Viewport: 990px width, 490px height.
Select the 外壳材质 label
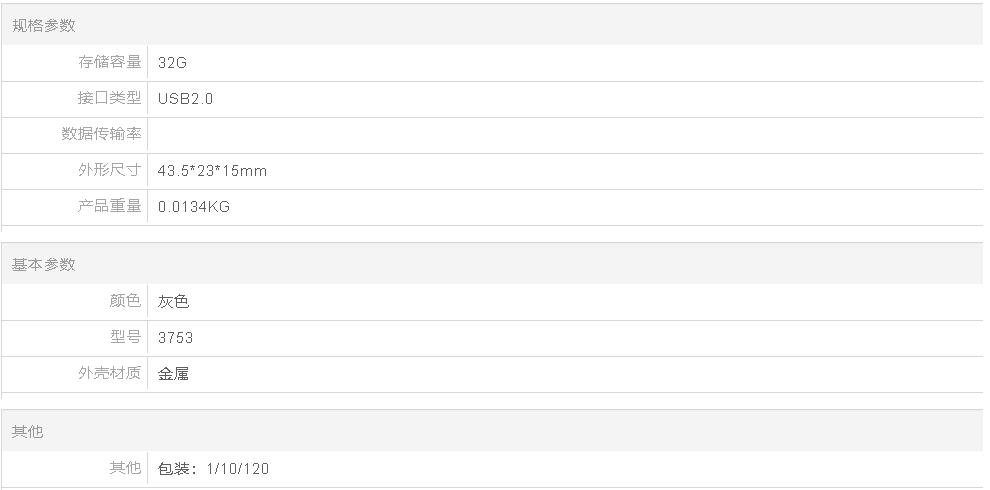tap(109, 373)
